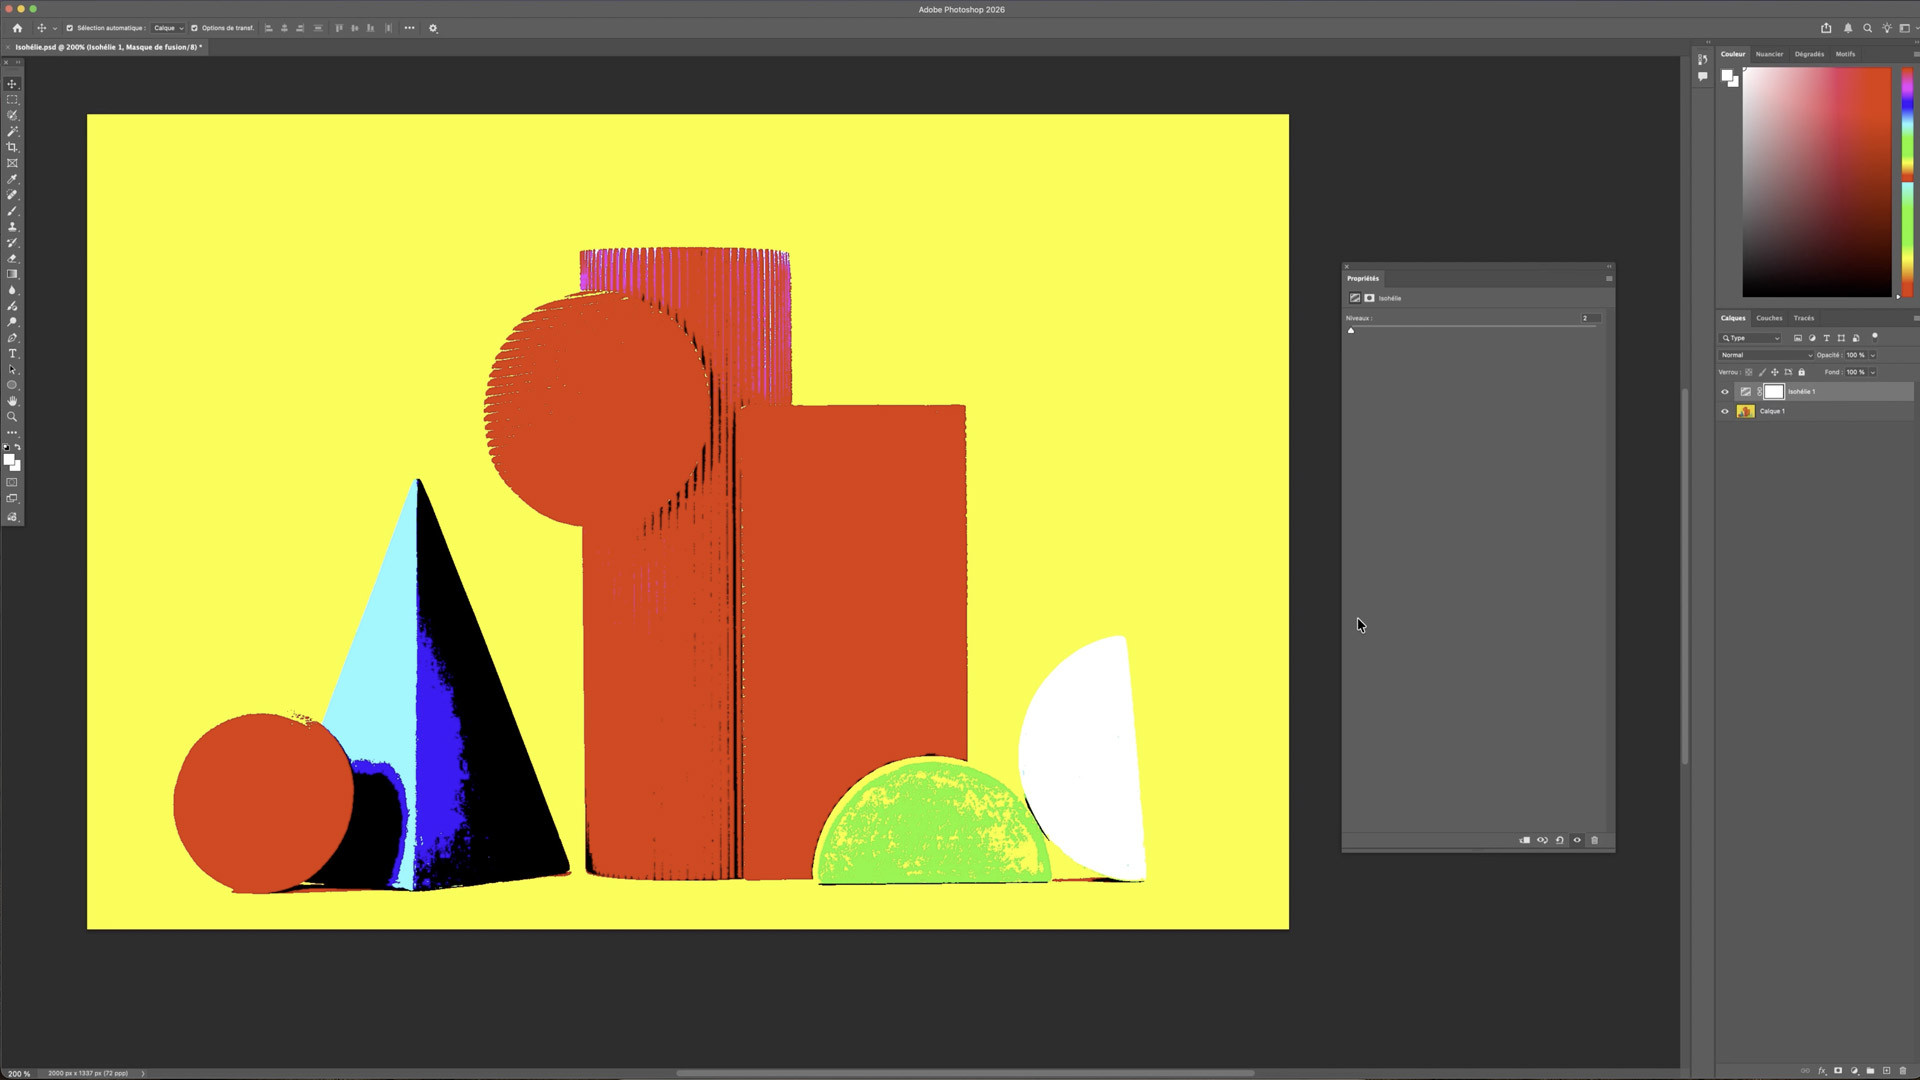The height and width of the screenshot is (1080, 1920).
Task: Select the Zoom tool in toolbar
Action: (x=12, y=417)
